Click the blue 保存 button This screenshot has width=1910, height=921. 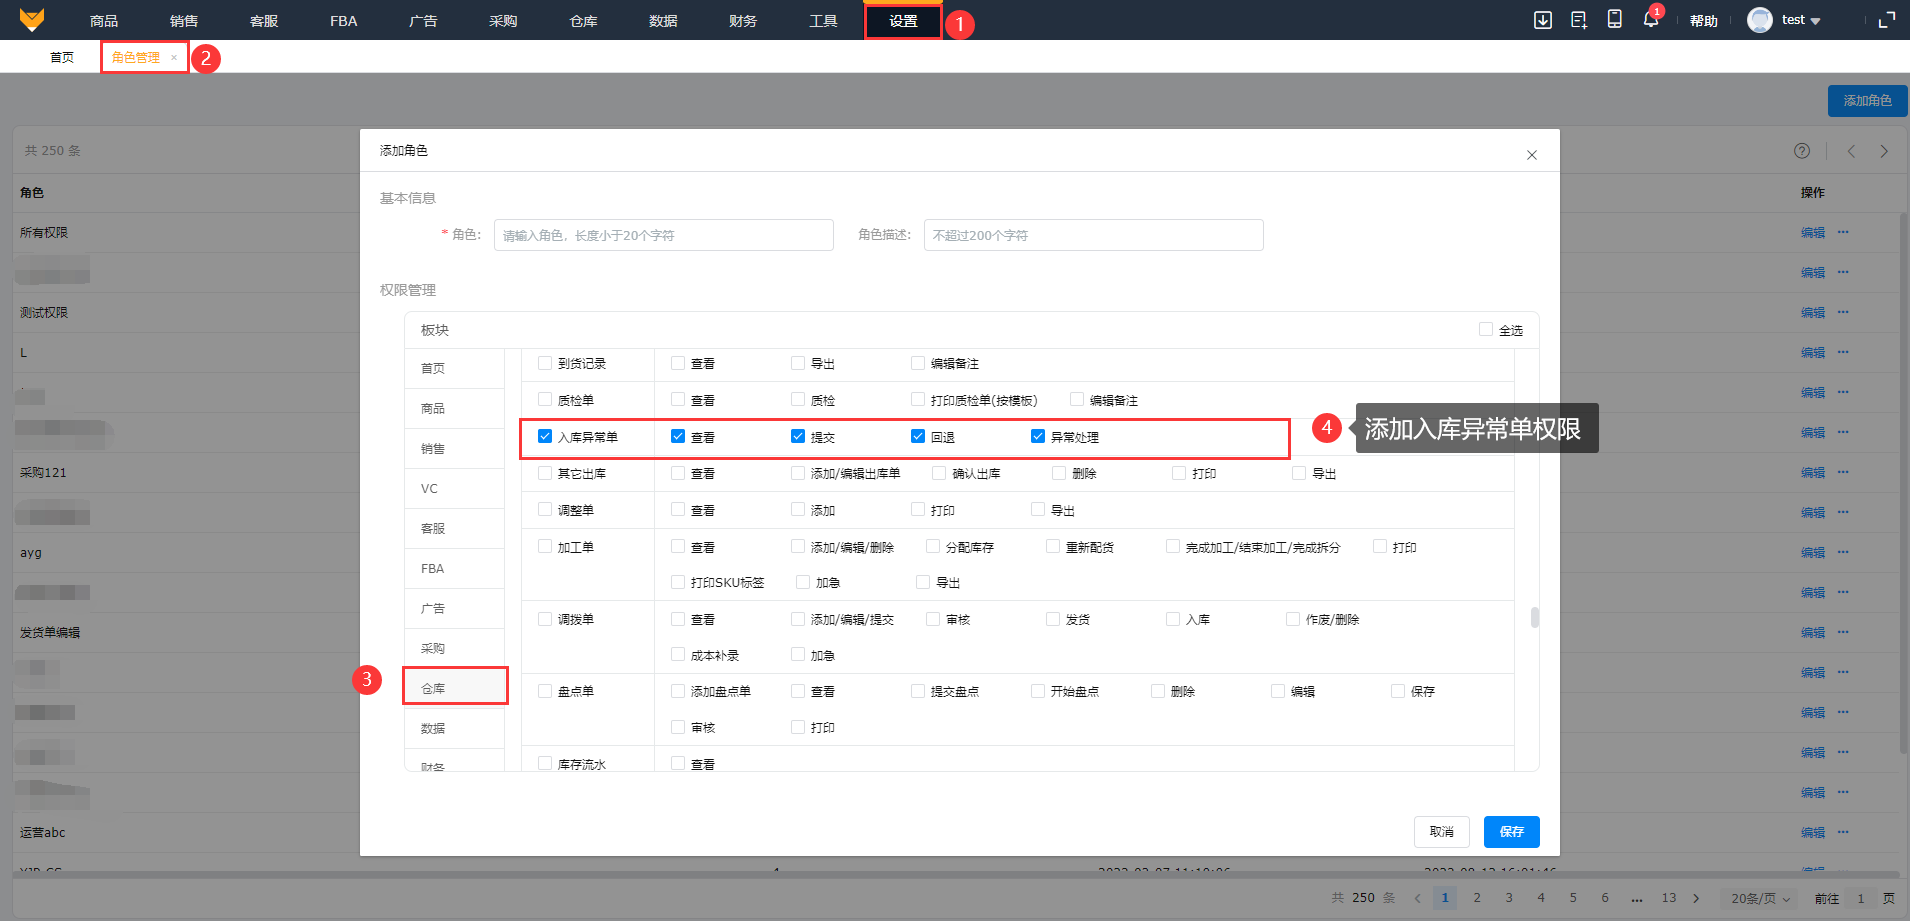pyautogui.click(x=1511, y=831)
